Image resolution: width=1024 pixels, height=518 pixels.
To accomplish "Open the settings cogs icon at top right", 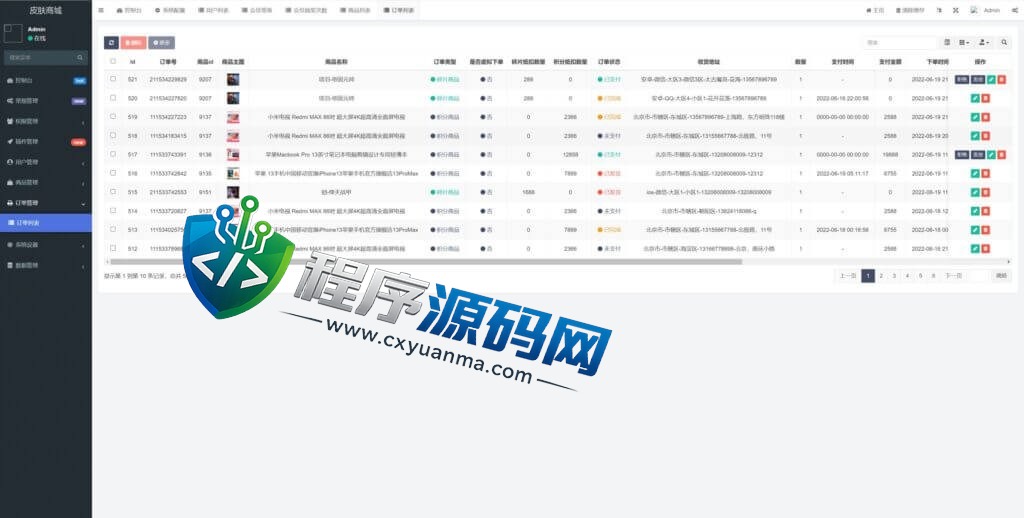I will pyautogui.click(x=1014, y=10).
